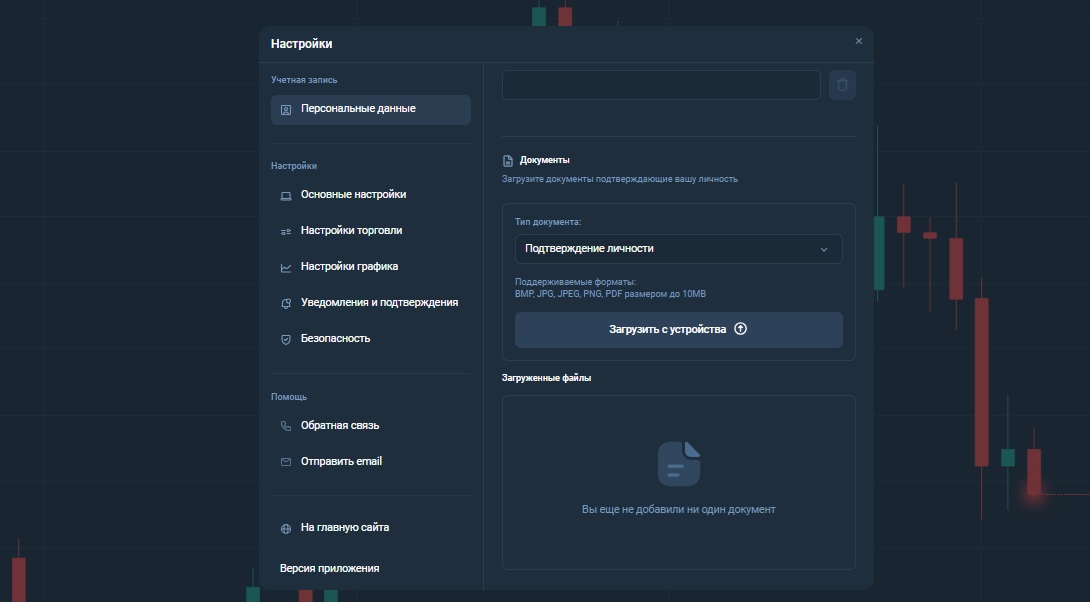Click the globe icon for На главную сайта

(286, 528)
